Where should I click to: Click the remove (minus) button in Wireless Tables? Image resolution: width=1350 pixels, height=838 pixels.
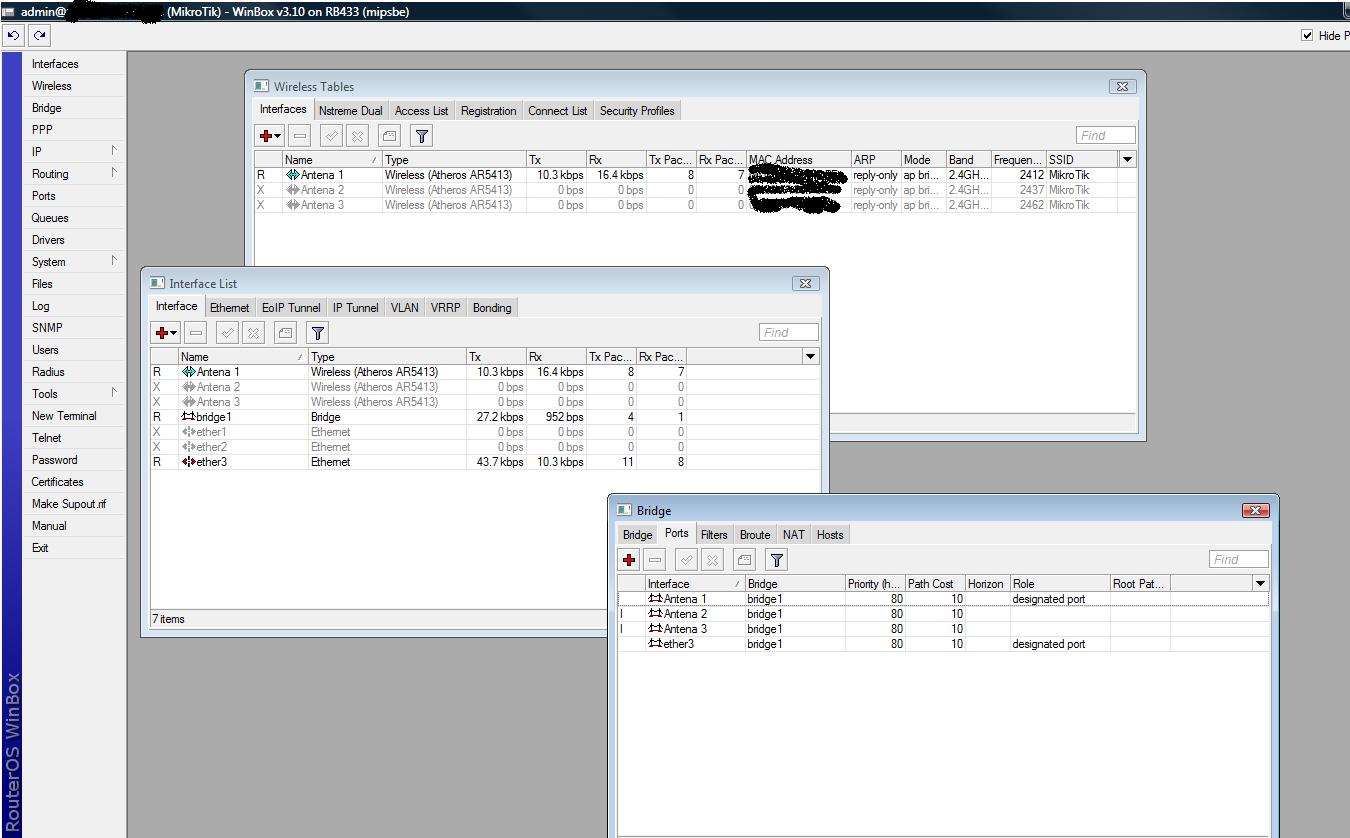299,136
